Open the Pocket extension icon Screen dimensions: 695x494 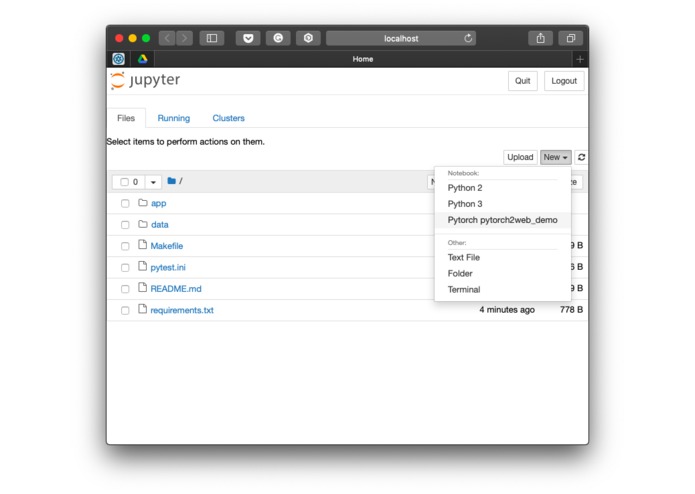pyautogui.click(x=248, y=39)
